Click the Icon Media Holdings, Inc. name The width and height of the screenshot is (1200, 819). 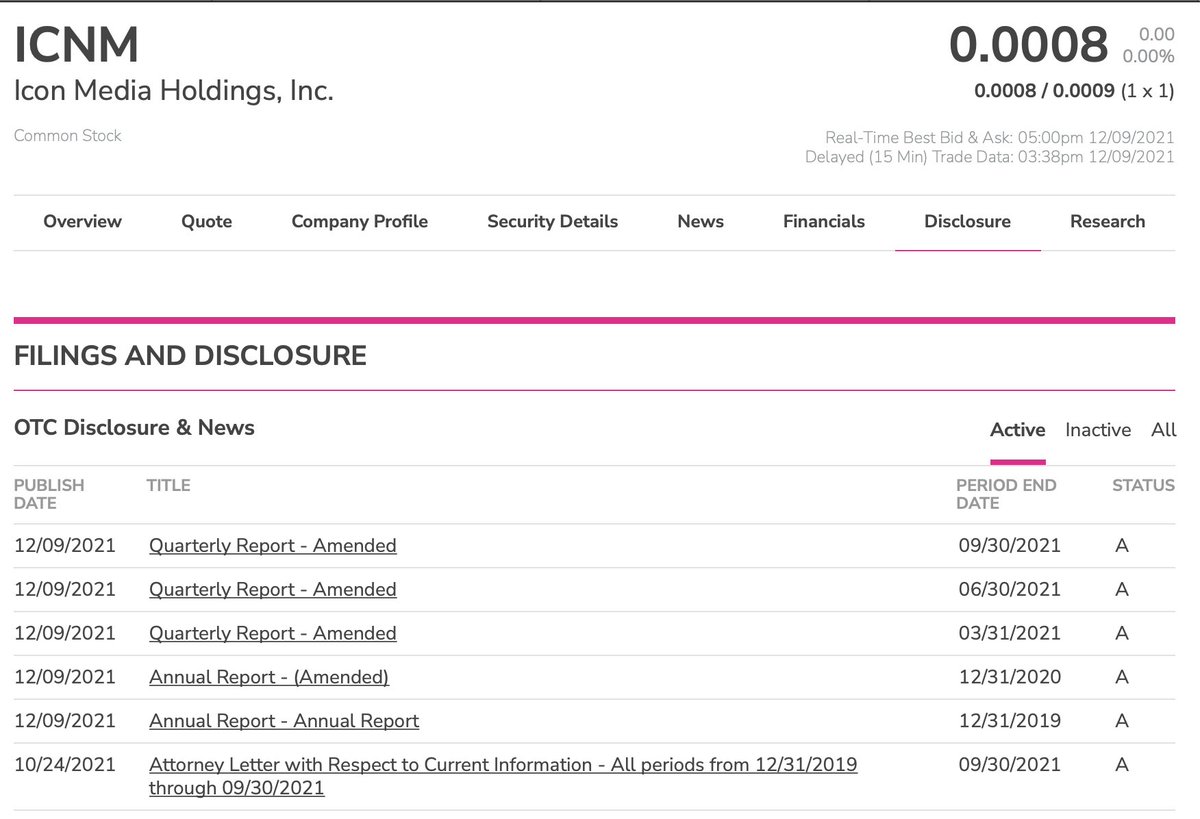point(174,91)
